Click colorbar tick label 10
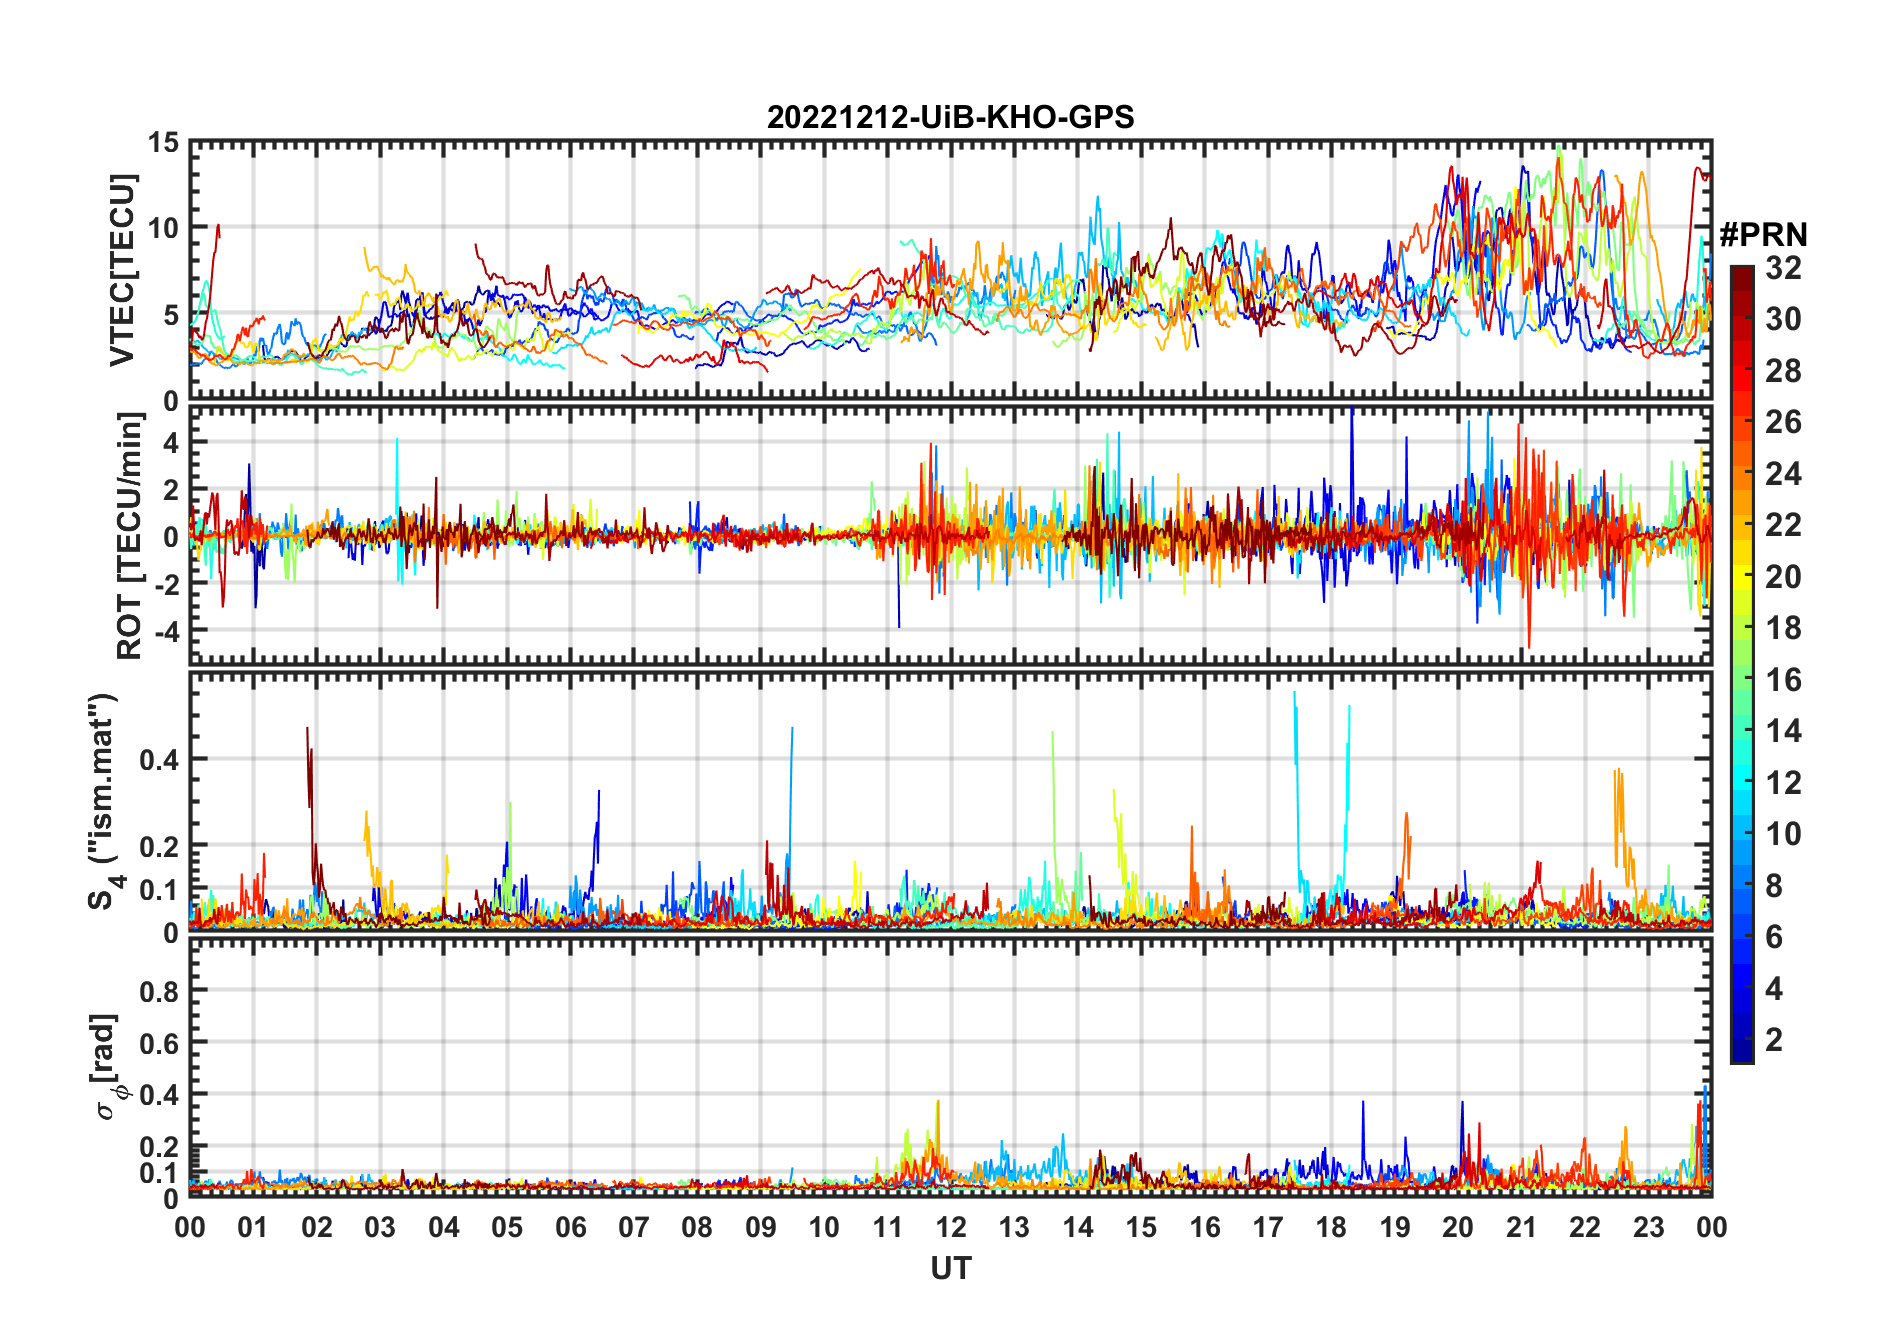The image size is (1902, 1330). 1783,834
